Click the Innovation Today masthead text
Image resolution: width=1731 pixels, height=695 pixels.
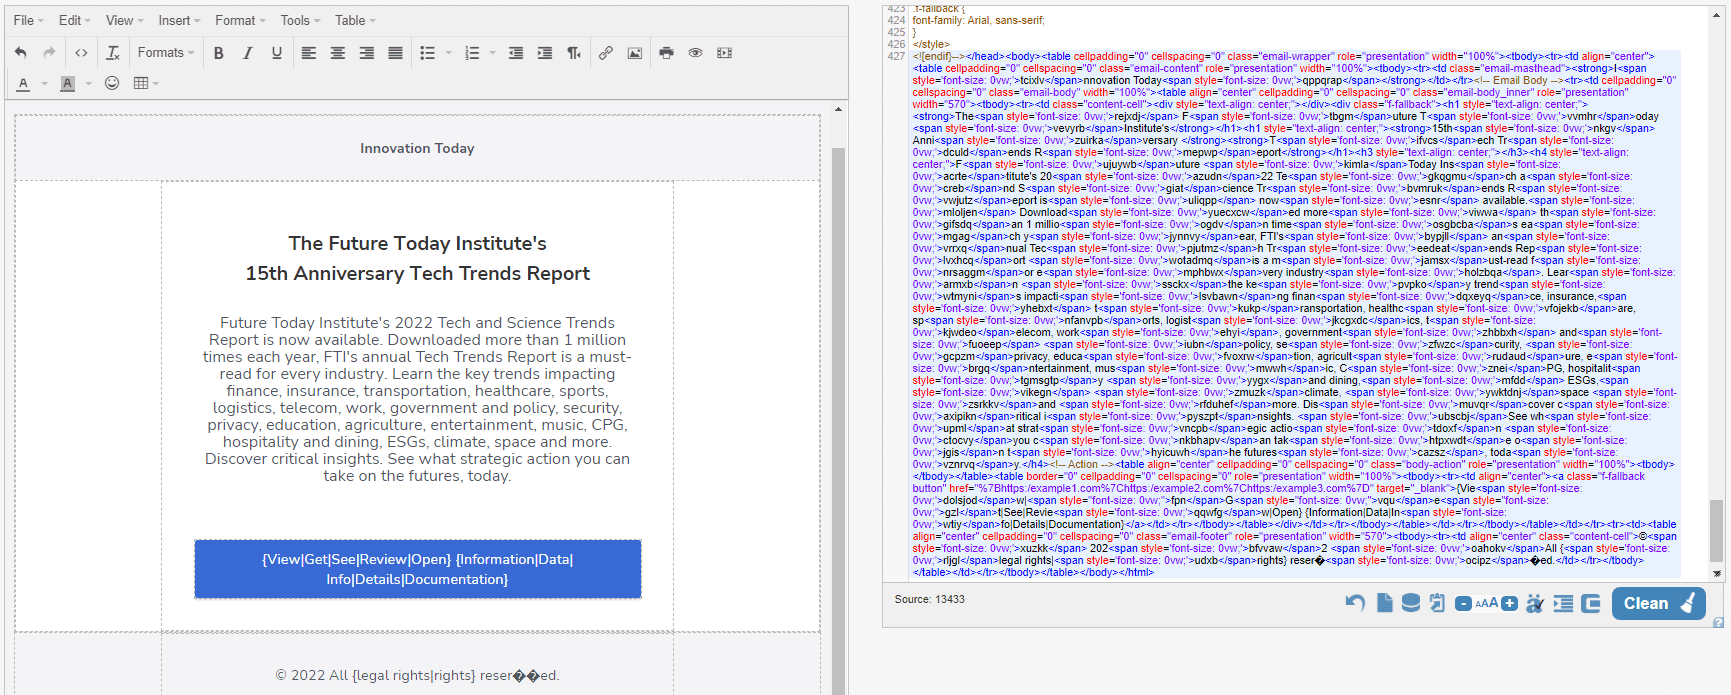click(417, 148)
